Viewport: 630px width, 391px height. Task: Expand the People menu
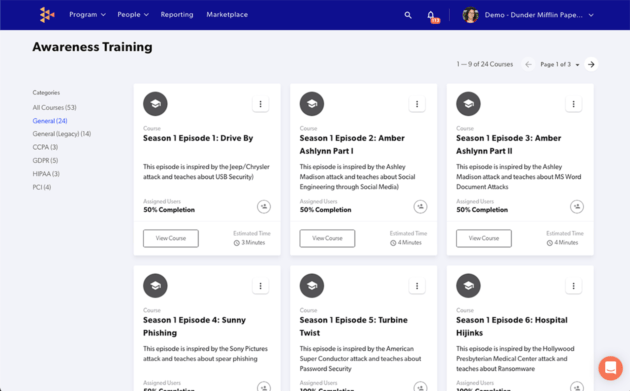tap(133, 14)
